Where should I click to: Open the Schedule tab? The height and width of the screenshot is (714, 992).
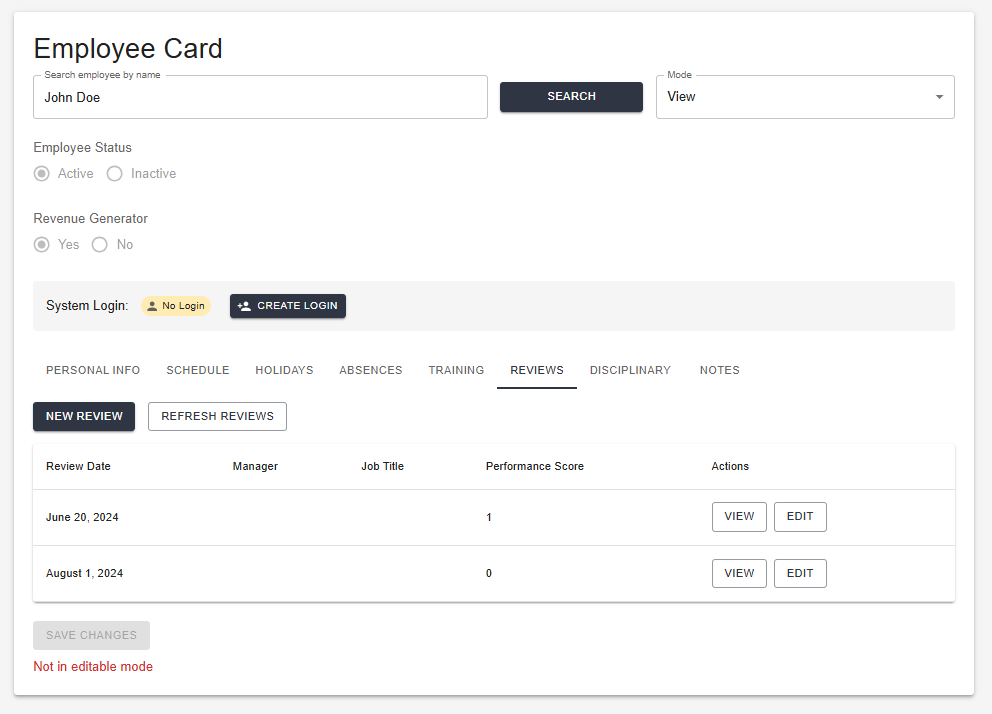[198, 371]
